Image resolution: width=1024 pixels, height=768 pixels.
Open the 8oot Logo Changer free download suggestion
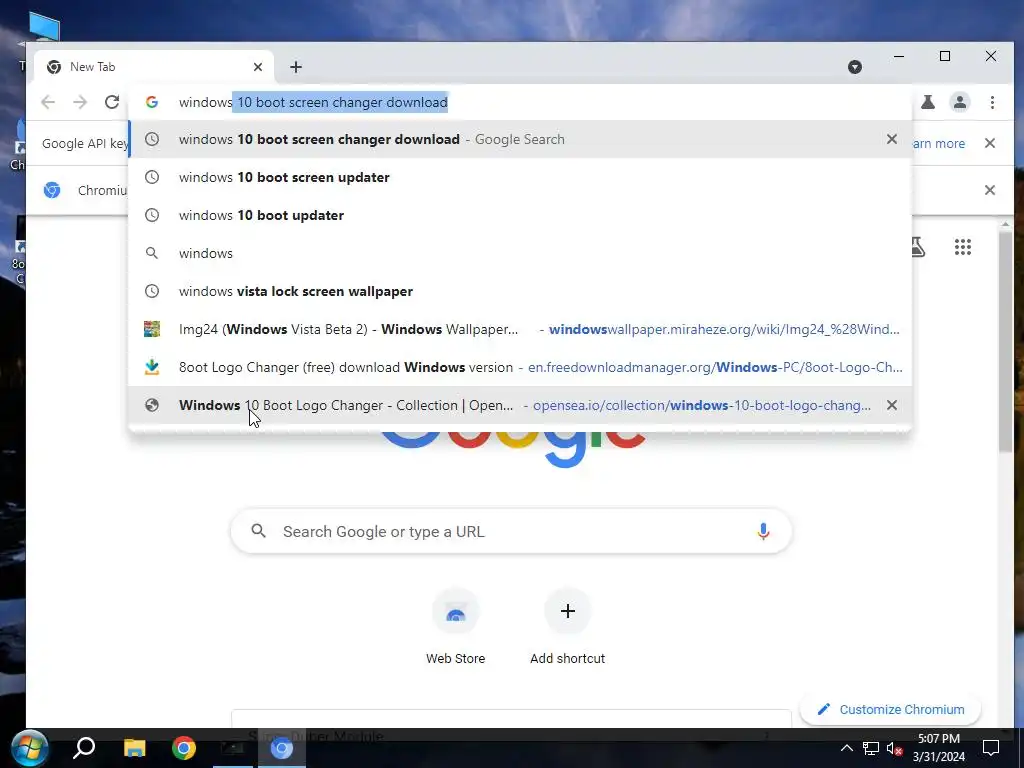tap(520, 367)
